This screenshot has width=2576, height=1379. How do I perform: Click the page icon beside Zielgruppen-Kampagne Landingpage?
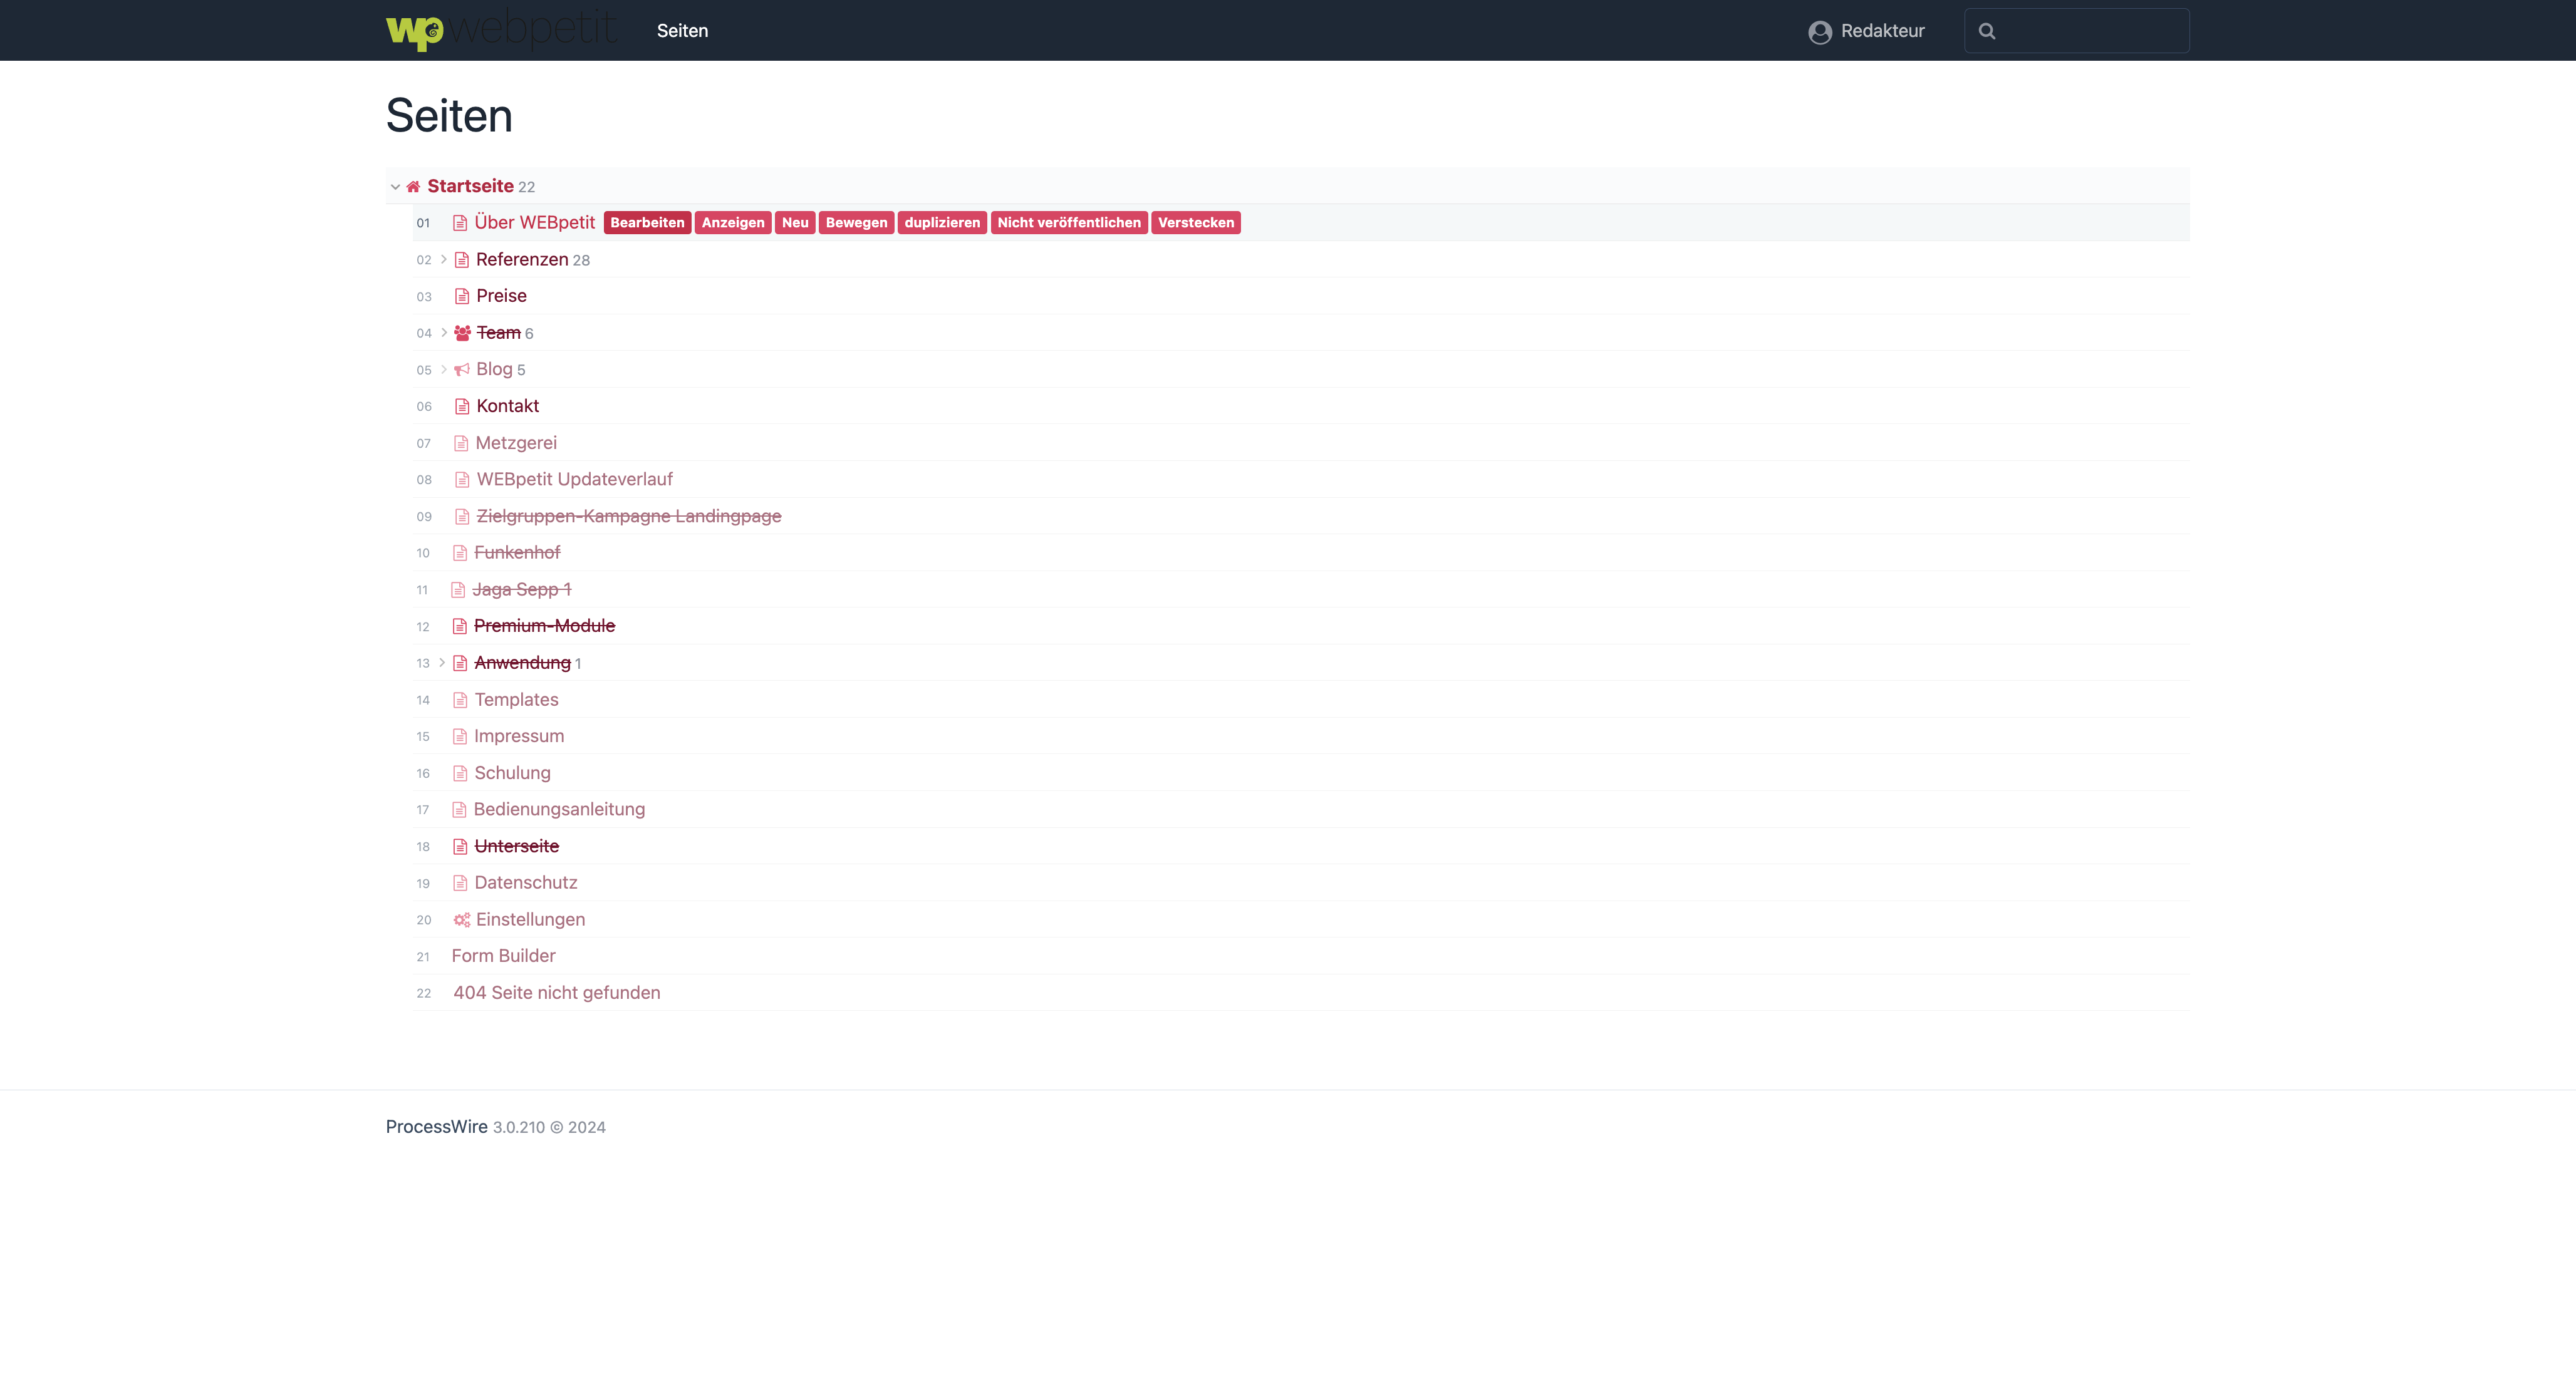(x=462, y=516)
